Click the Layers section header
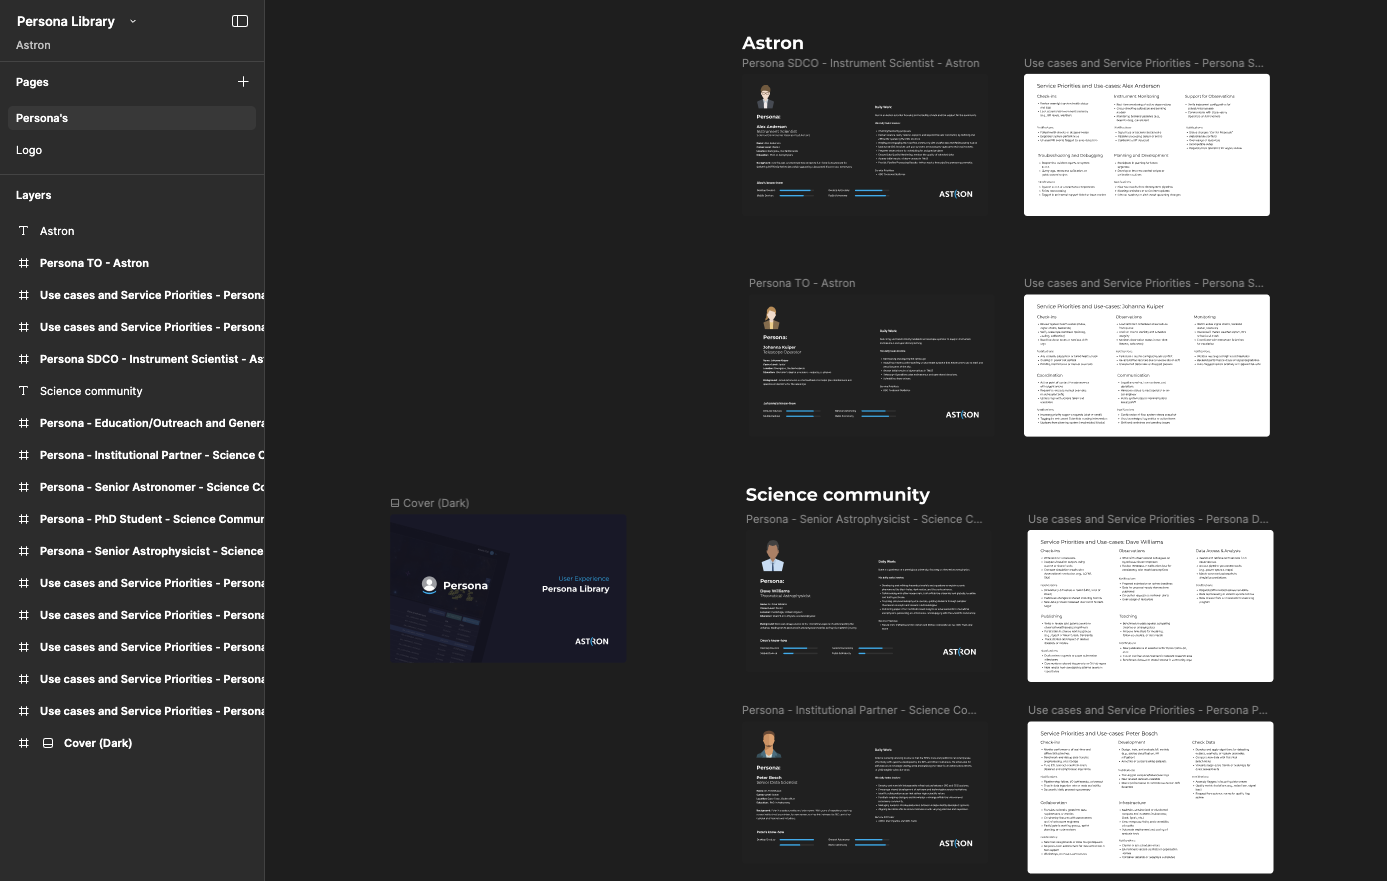Screen dimensions: 1387x881 pyautogui.click(x=34, y=195)
